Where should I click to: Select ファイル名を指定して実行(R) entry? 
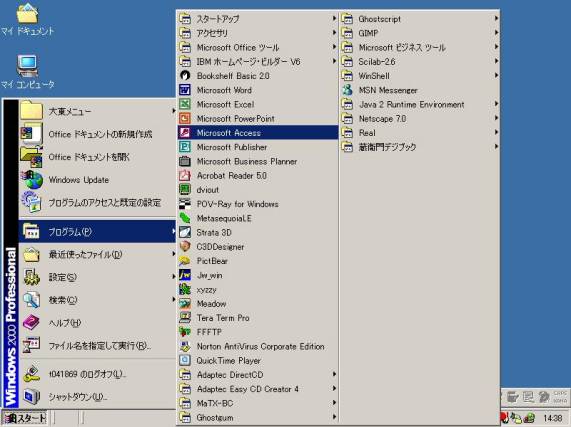coord(98,345)
